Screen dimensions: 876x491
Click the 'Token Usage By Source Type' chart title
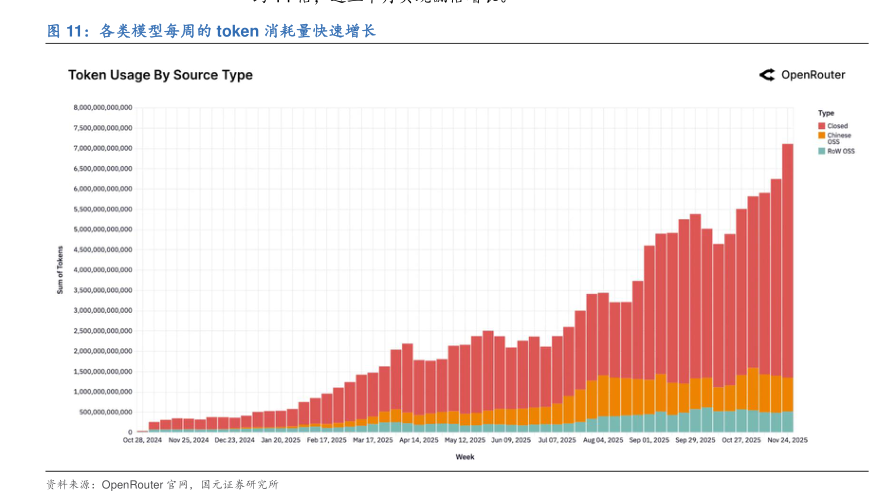tap(160, 75)
